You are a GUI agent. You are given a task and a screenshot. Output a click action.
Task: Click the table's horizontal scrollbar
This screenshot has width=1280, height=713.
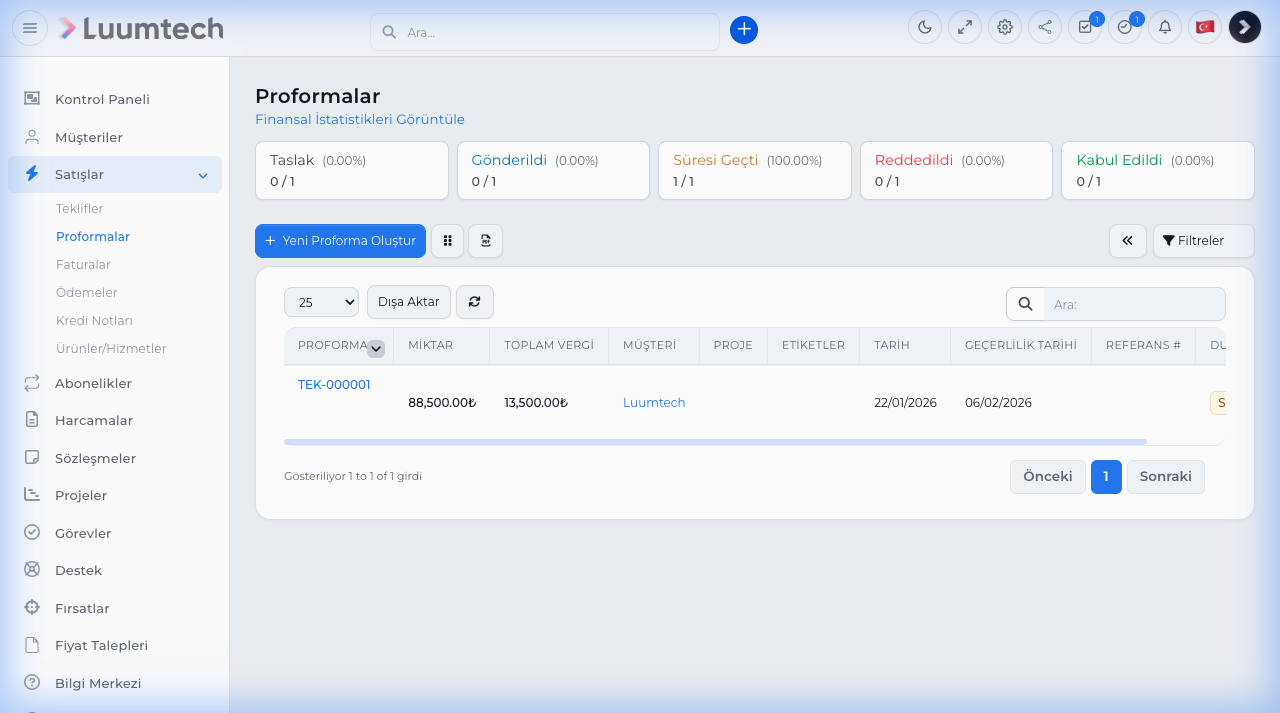pyautogui.click(x=715, y=441)
